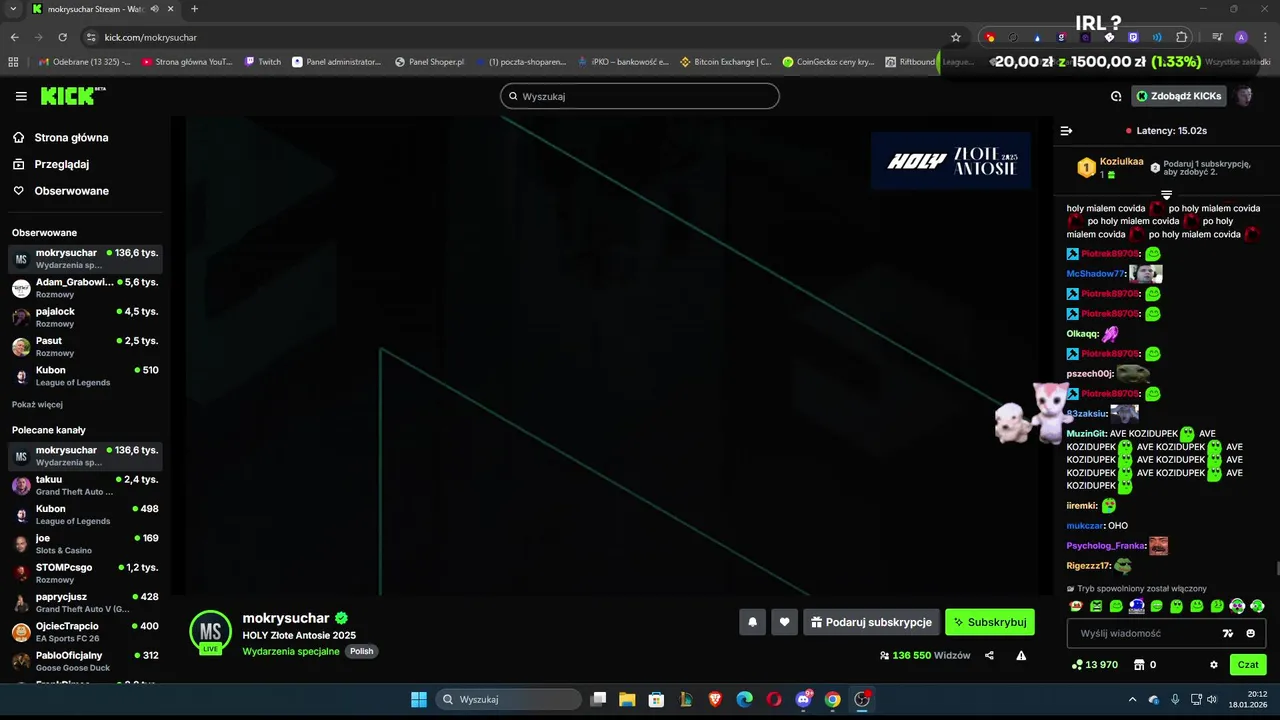Click the mokrysuchar channel avatar
The image size is (1280, 720).
[x=210, y=631]
